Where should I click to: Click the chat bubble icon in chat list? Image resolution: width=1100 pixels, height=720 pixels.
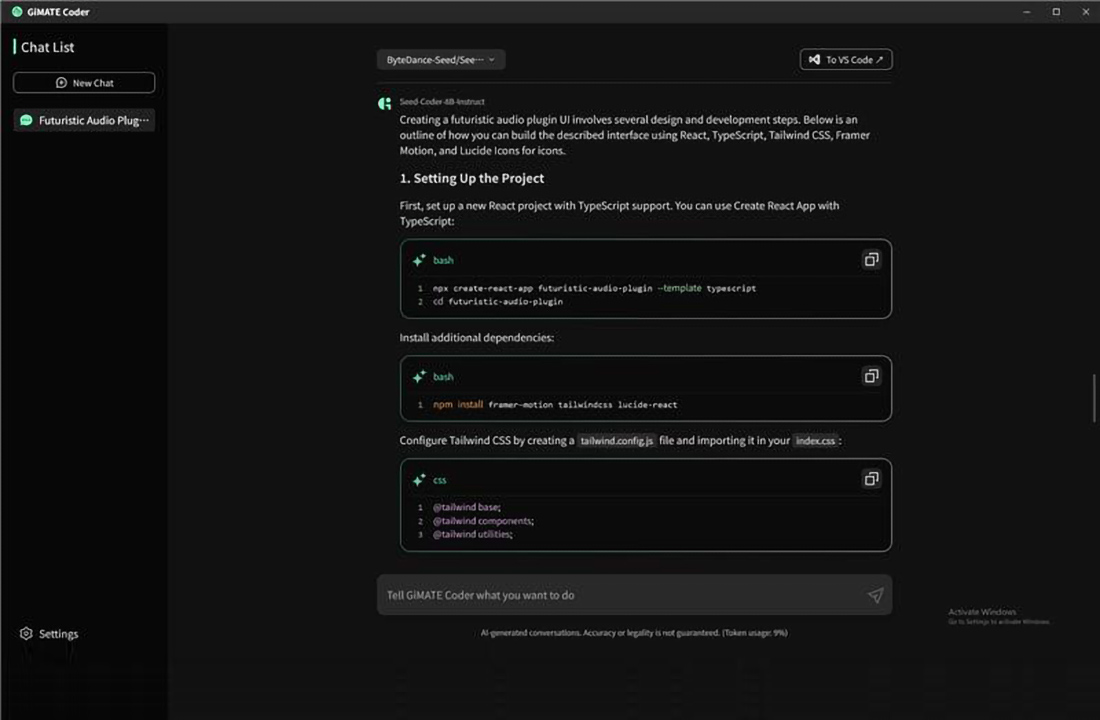pyautogui.click(x=26, y=121)
